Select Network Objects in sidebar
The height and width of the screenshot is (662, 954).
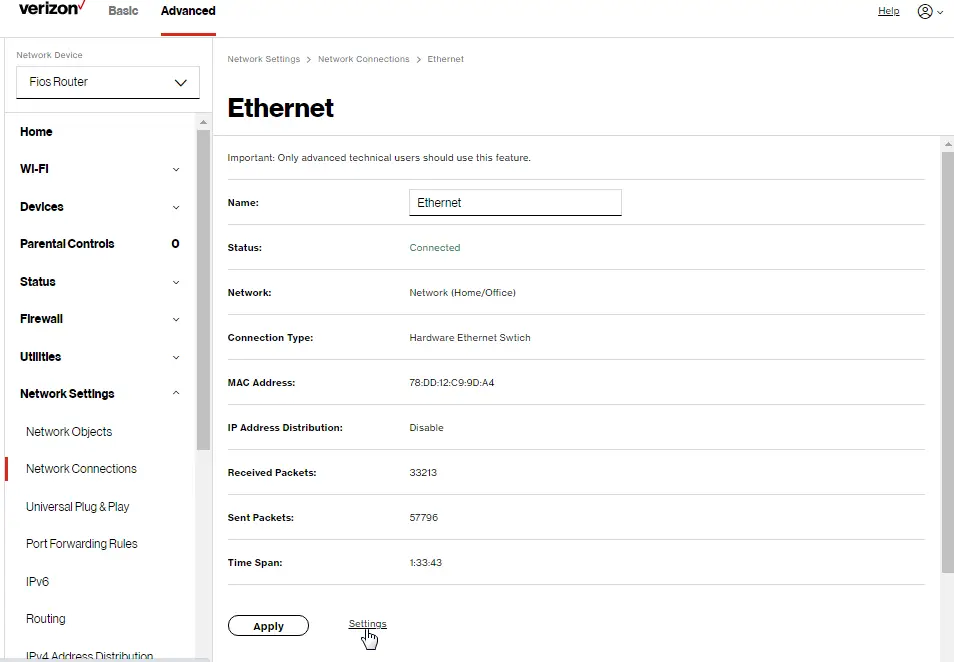(x=68, y=431)
